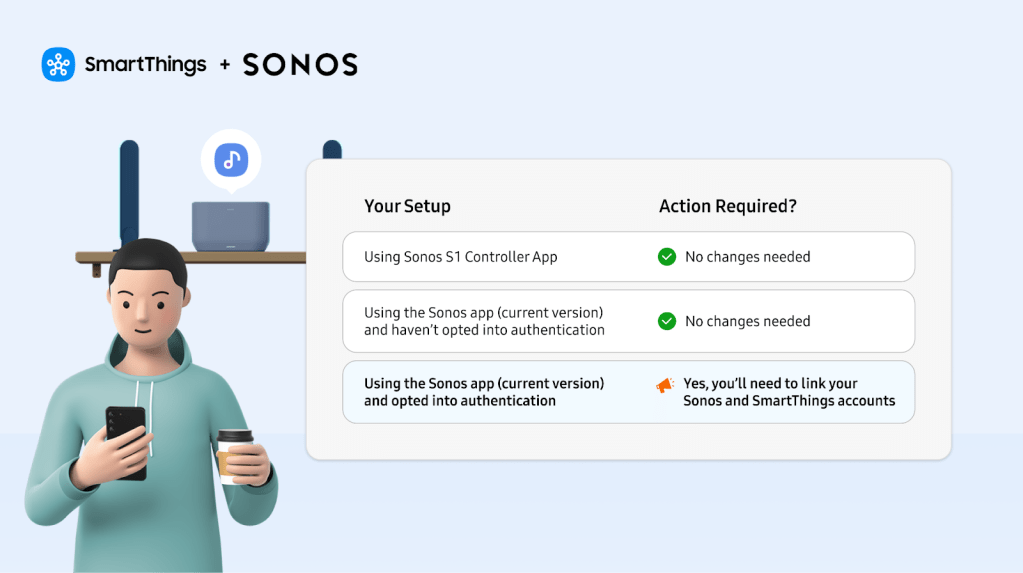Screen dimensions: 1023x573
Task: Click the blue-gray speaker on the shelf
Action: click(231, 226)
